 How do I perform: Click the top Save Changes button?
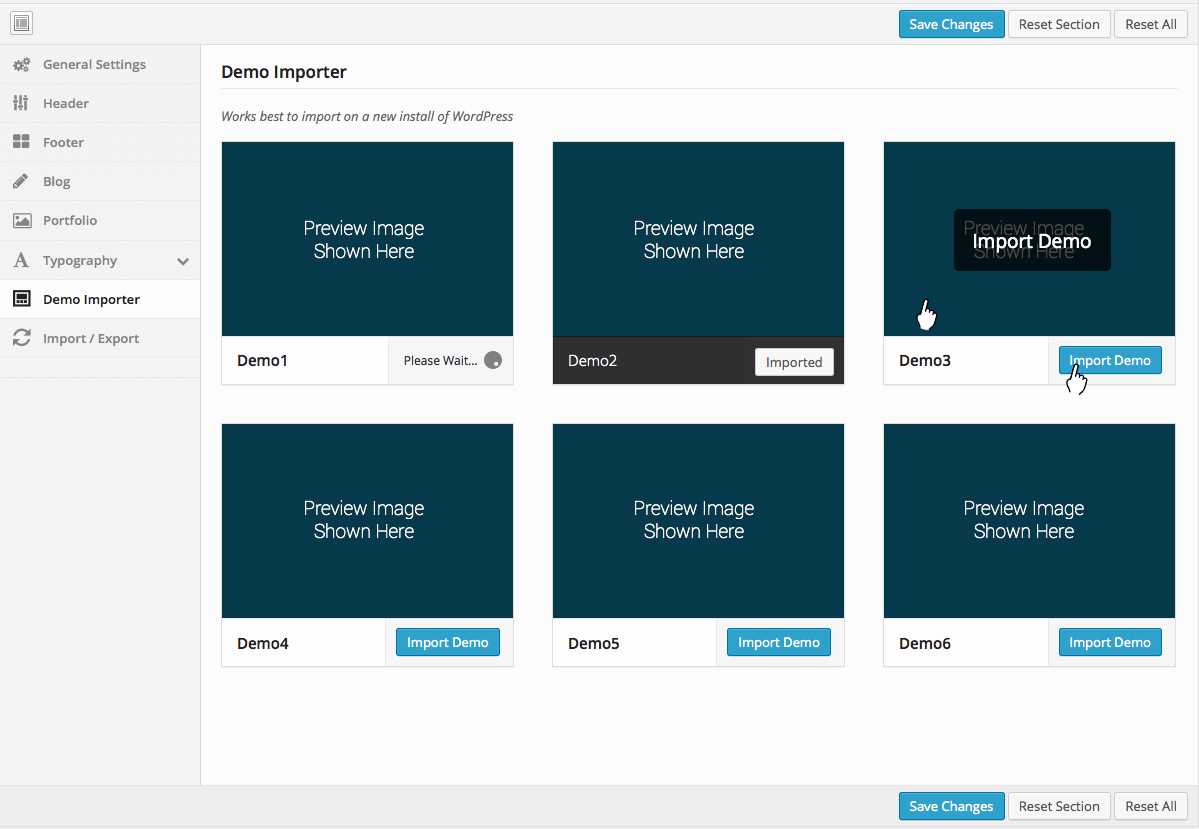[x=951, y=24]
